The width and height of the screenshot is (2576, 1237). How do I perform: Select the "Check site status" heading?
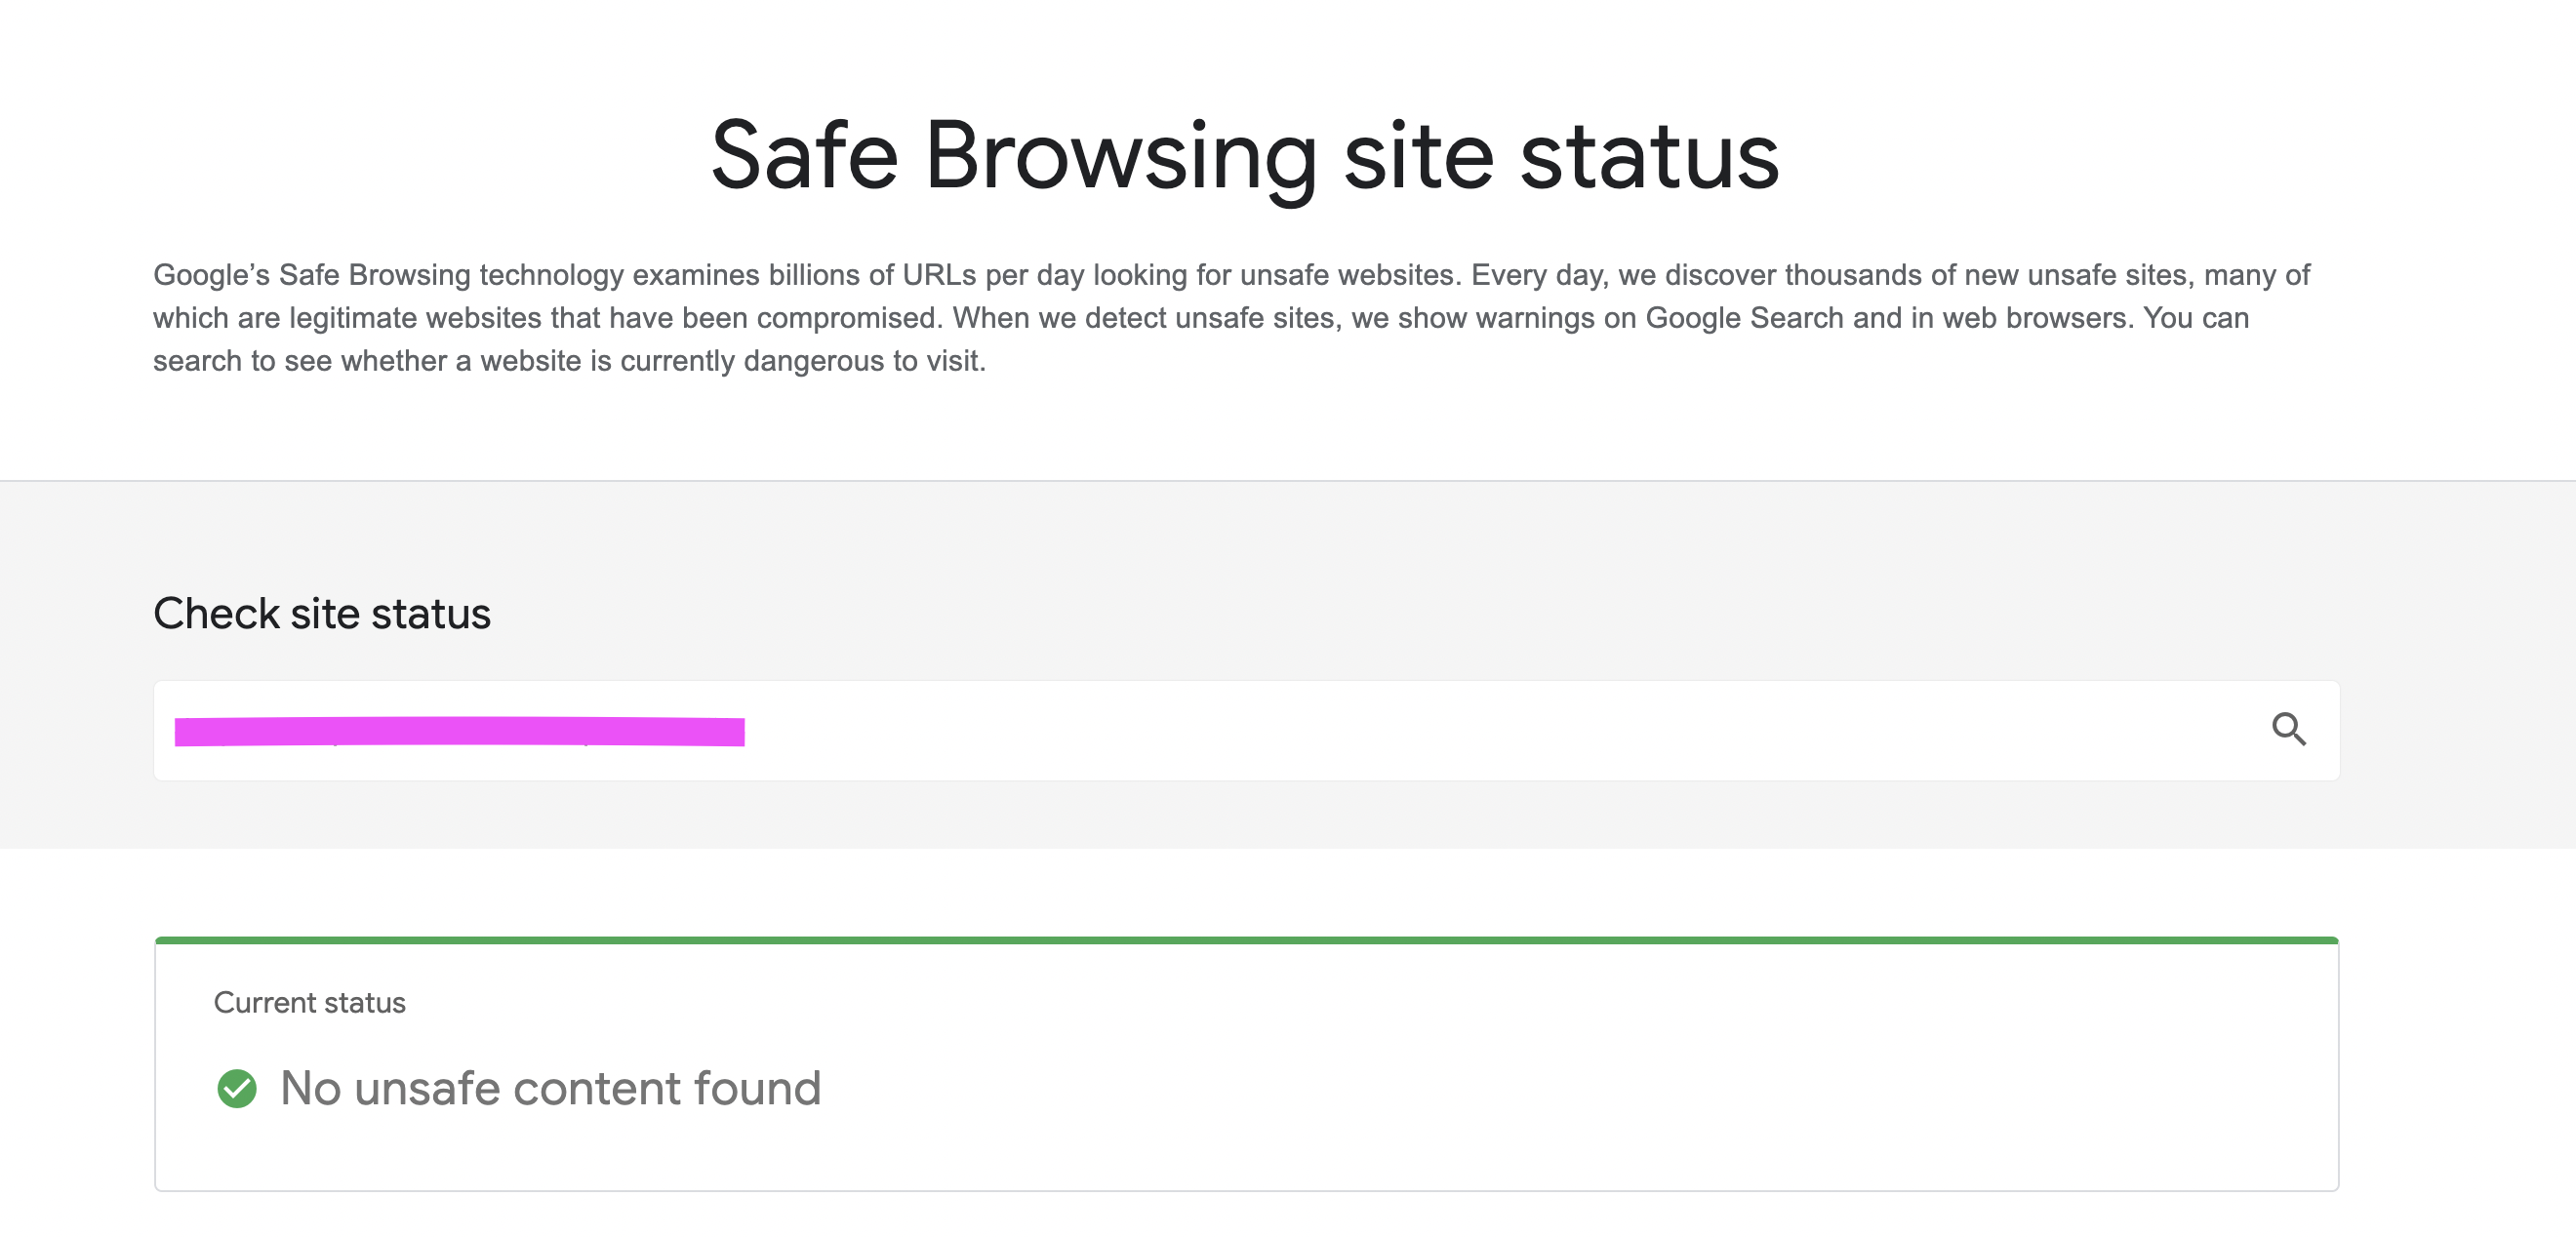[x=322, y=613]
